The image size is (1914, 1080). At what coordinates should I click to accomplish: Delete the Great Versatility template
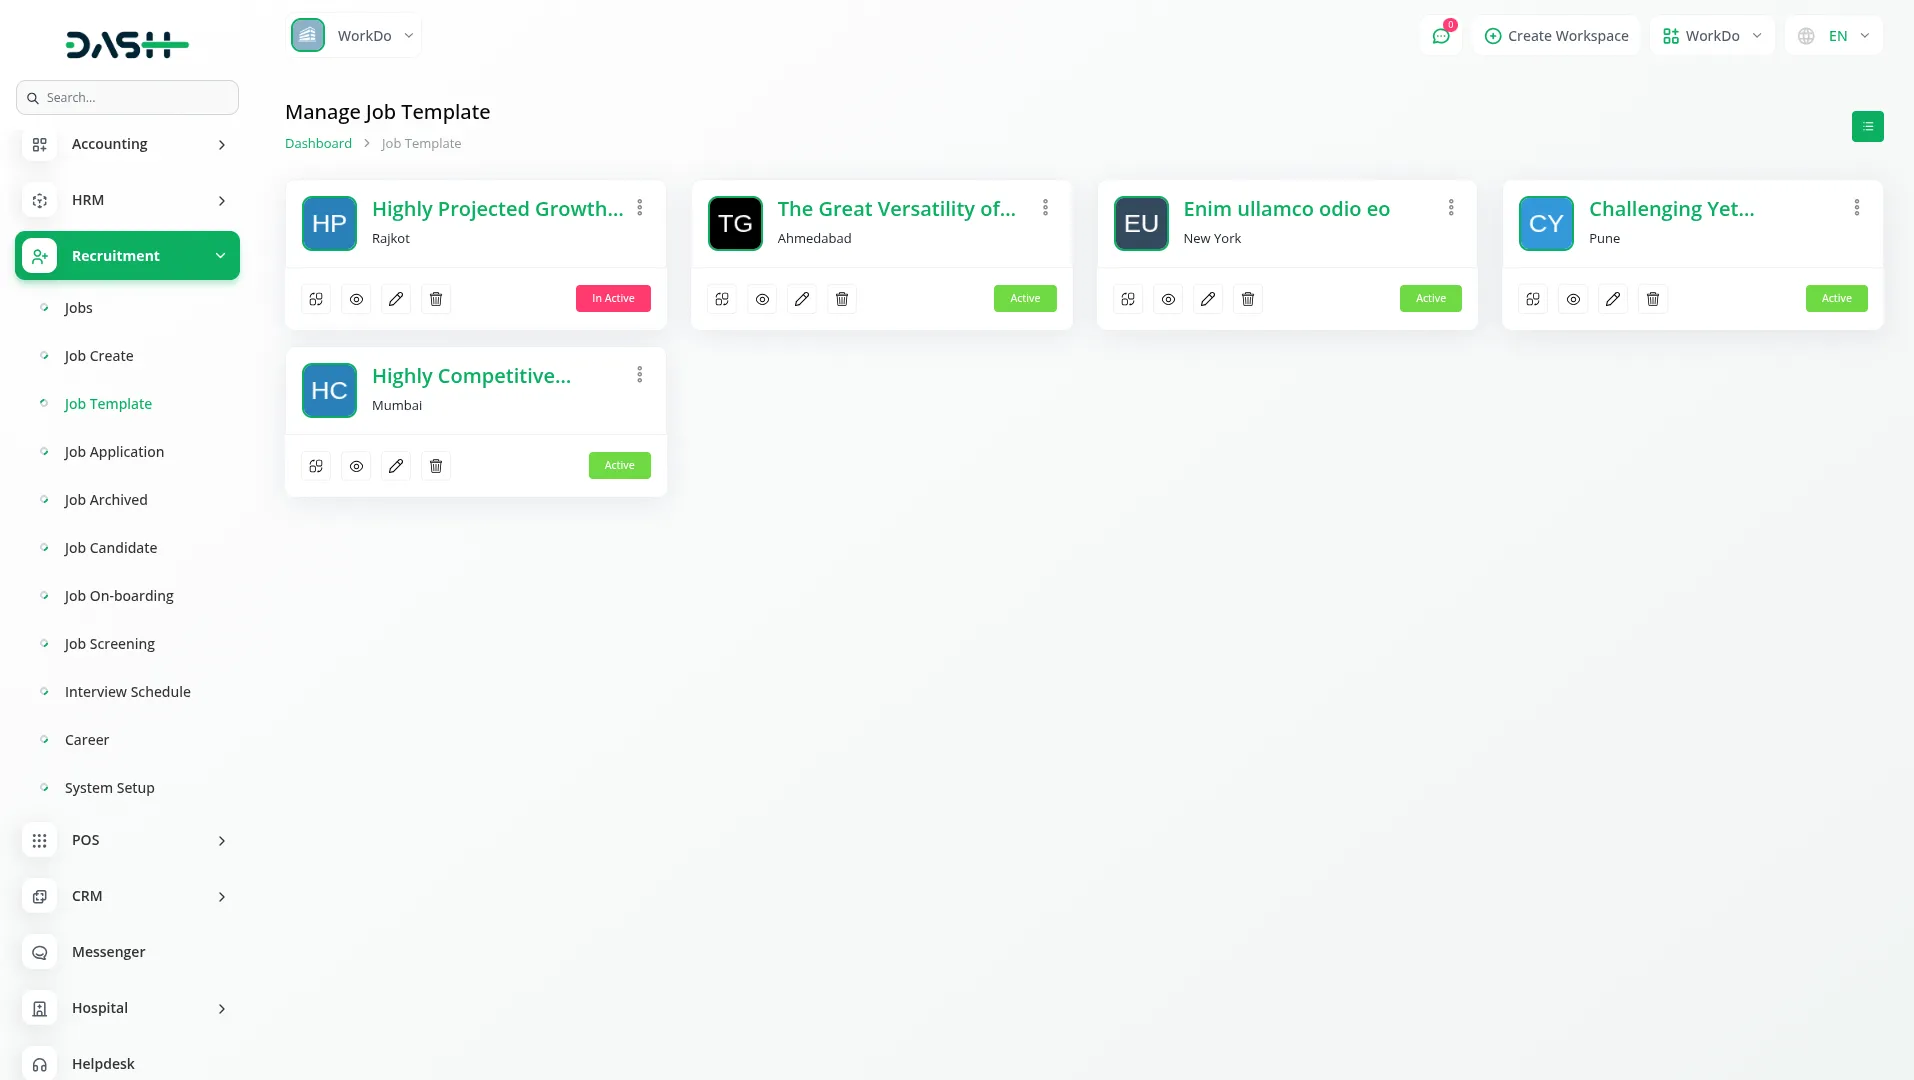tap(842, 299)
